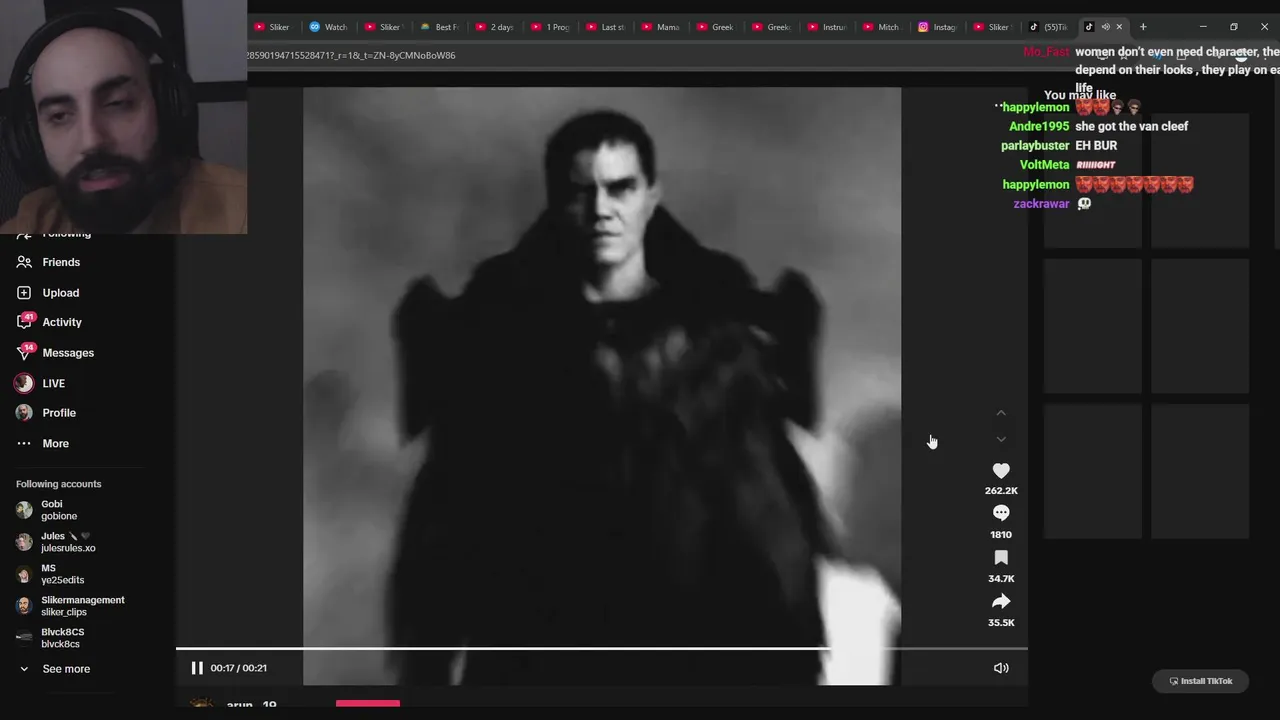This screenshot has width=1280, height=720.
Task: Close the active TikTok browser tab
Action: tap(1119, 27)
